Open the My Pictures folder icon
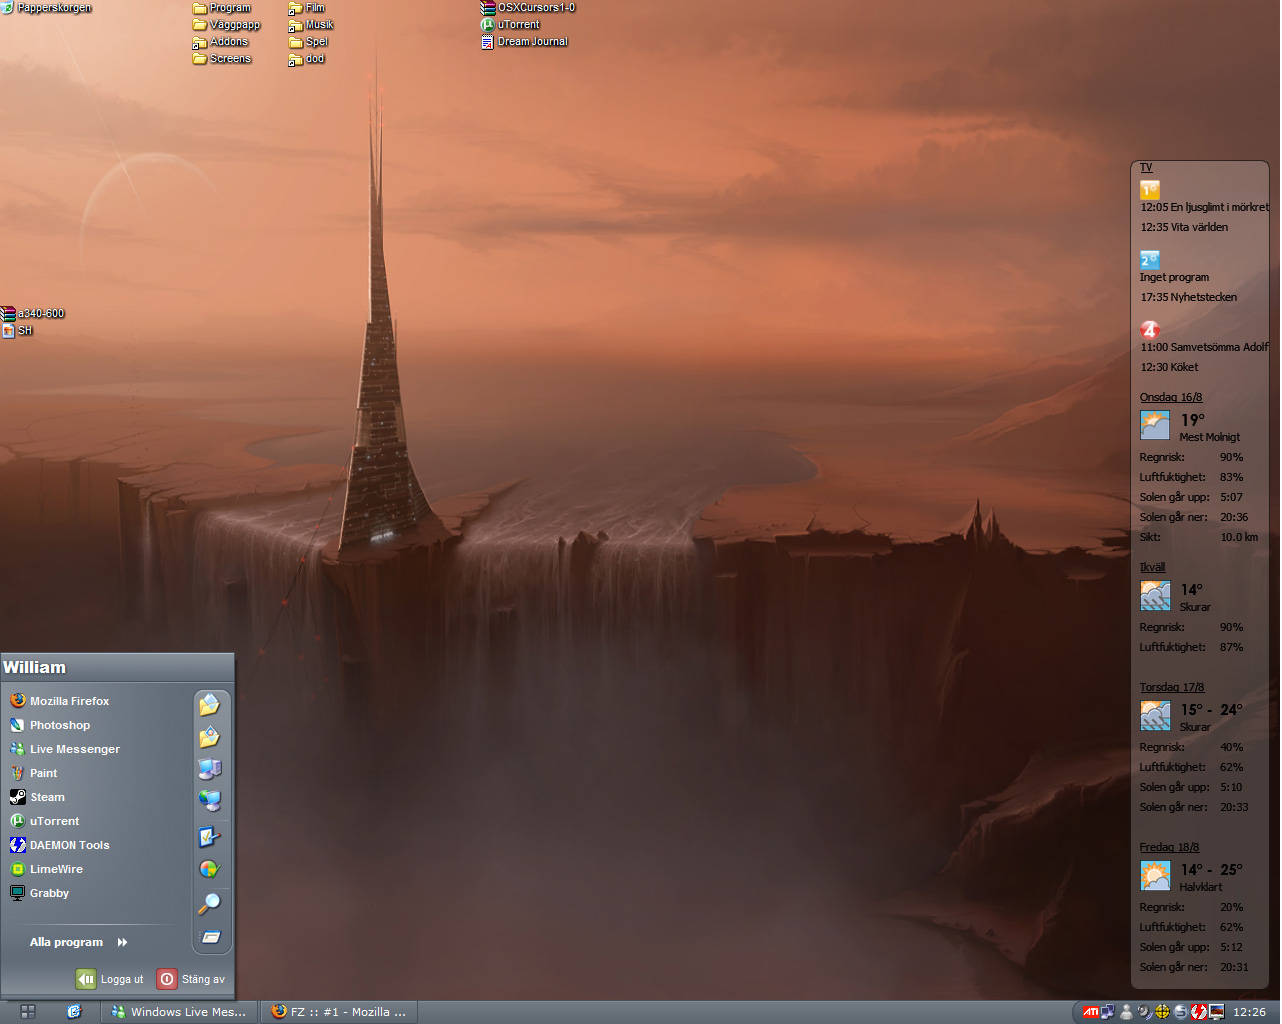Viewport: 1282px width, 1024px height. pos(209,738)
